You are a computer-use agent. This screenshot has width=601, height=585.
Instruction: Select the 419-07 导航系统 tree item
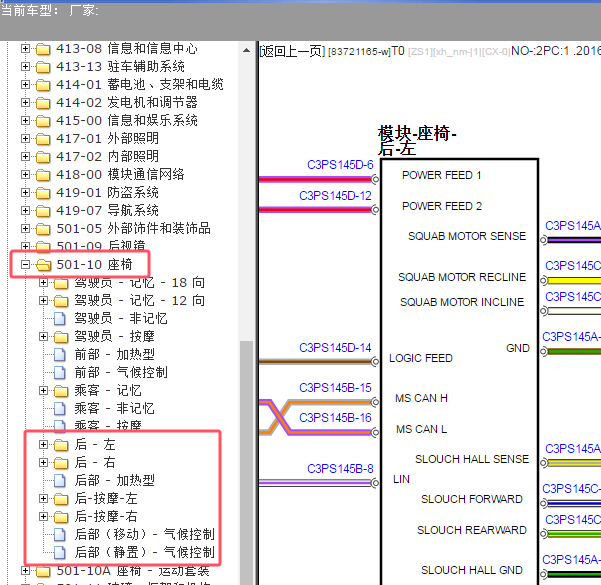click(x=107, y=210)
